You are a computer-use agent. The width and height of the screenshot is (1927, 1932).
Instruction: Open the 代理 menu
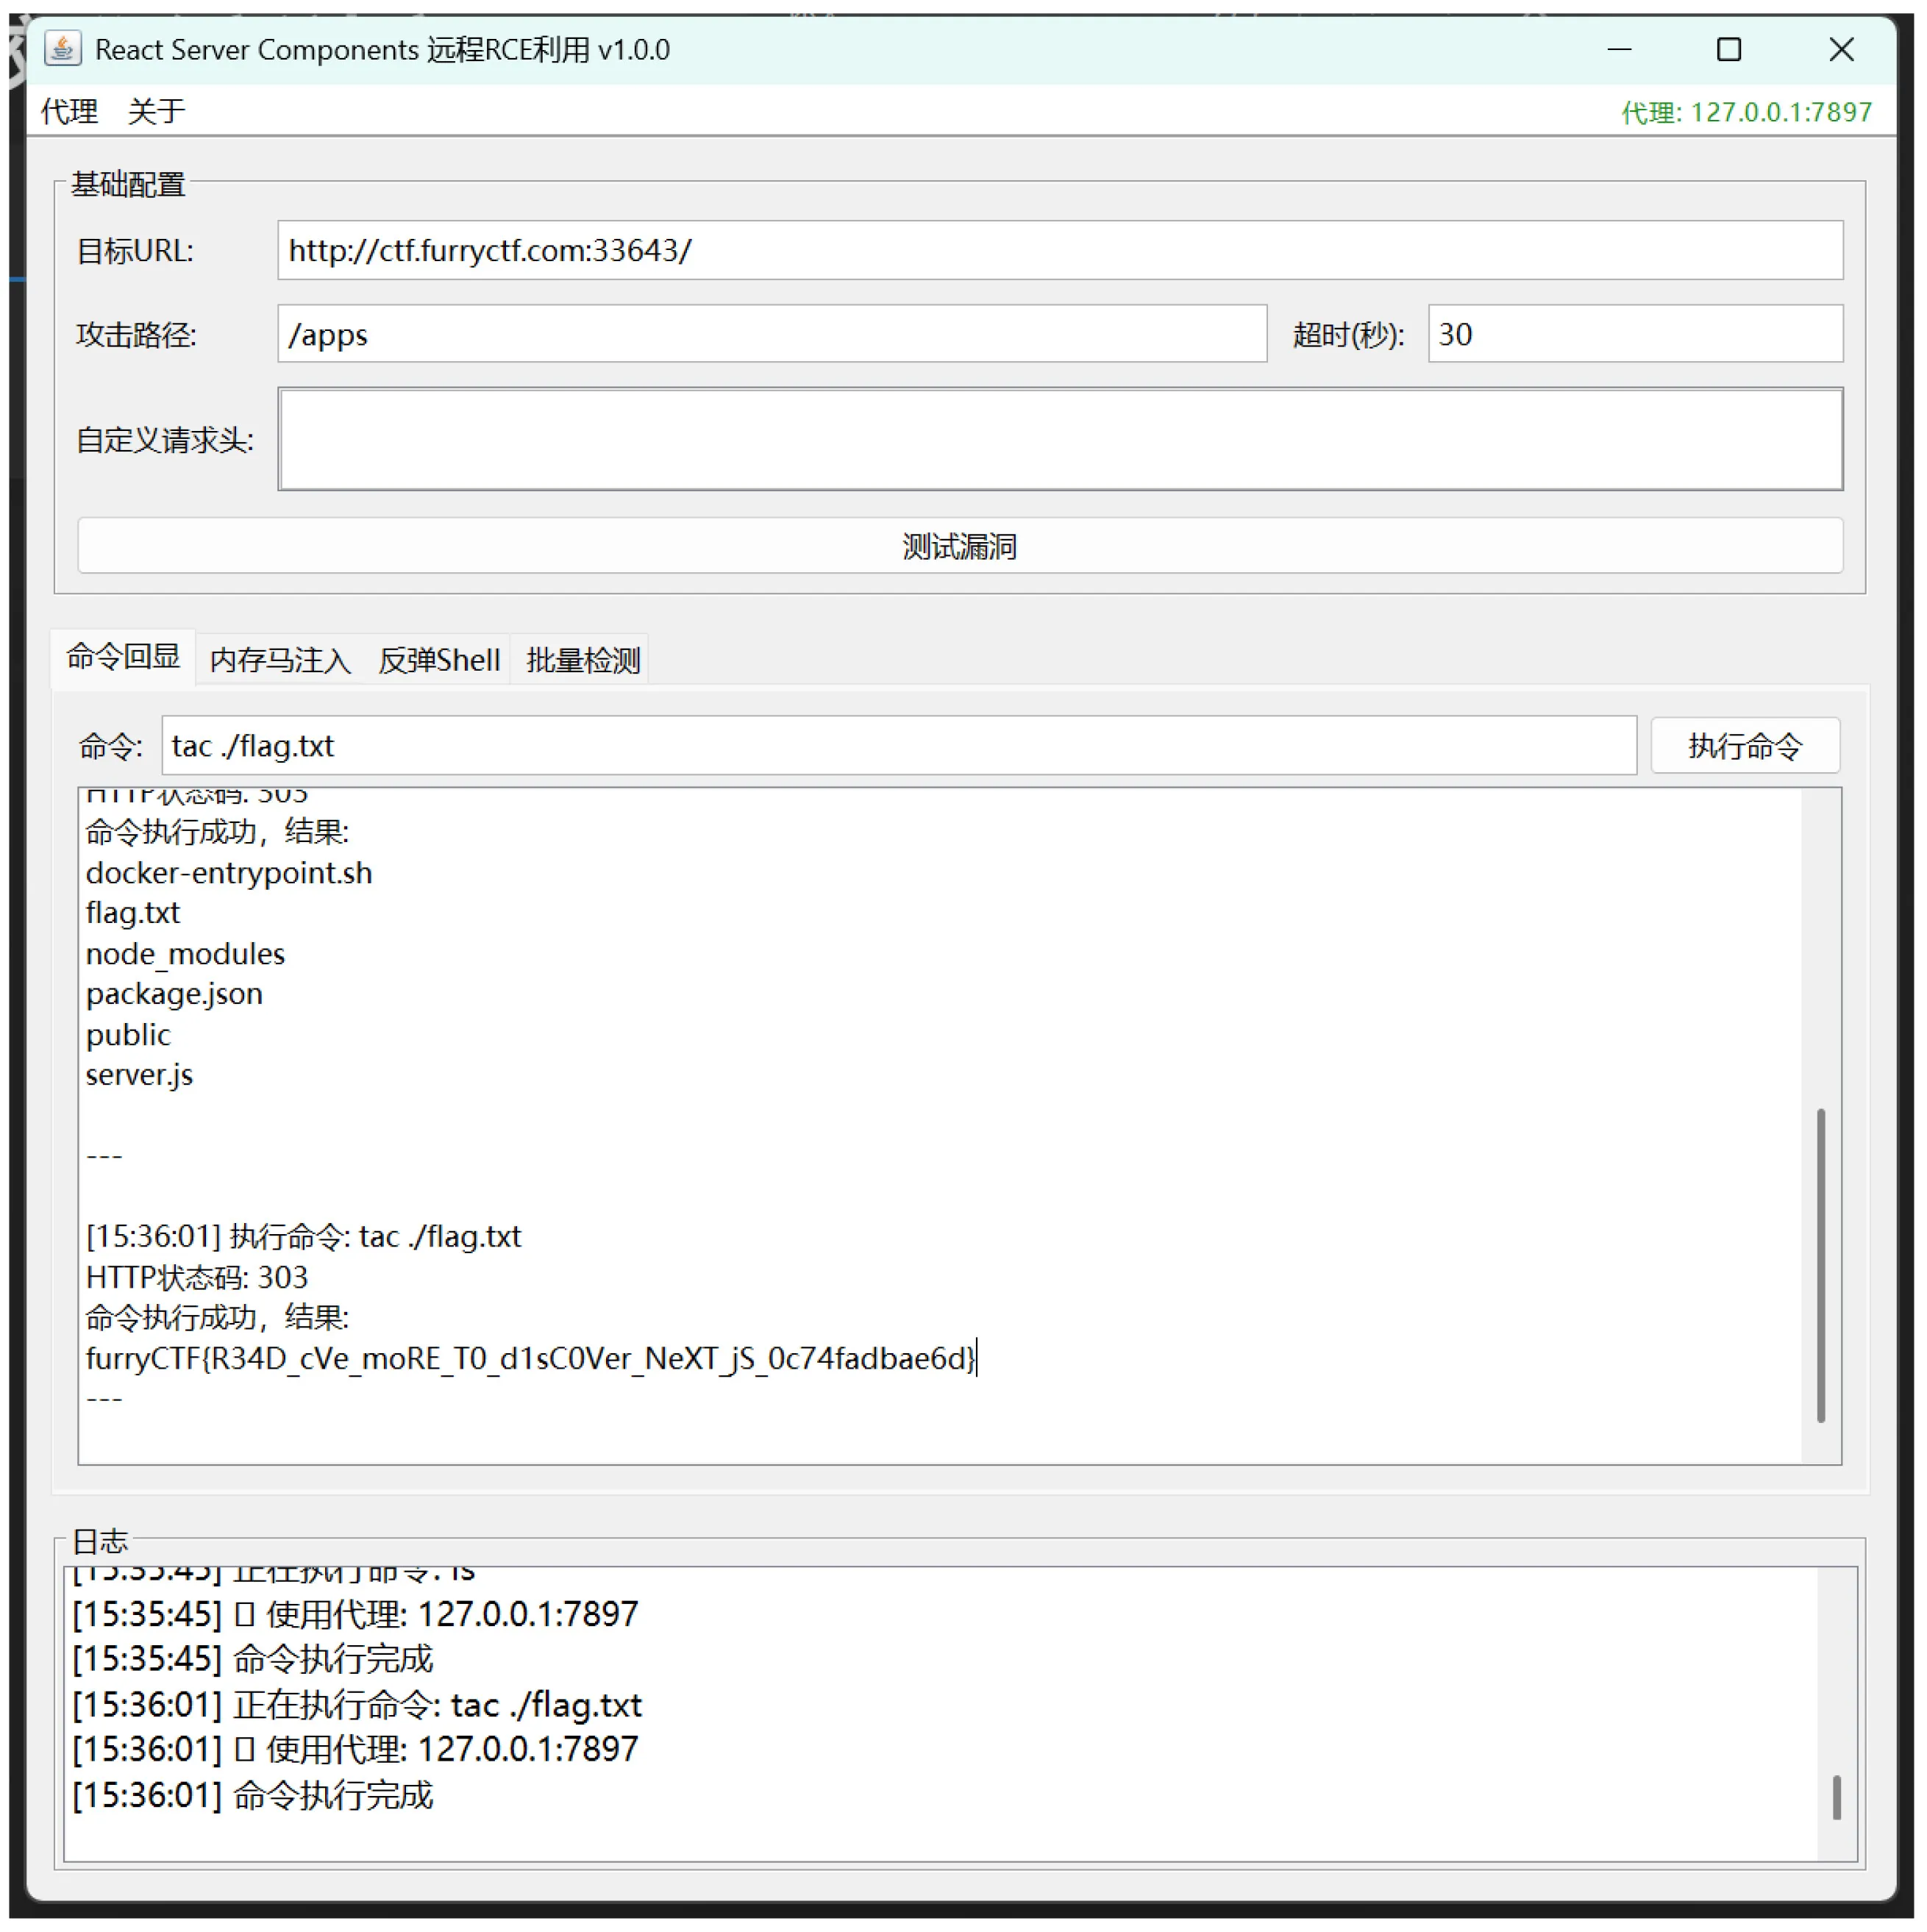click(x=69, y=111)
